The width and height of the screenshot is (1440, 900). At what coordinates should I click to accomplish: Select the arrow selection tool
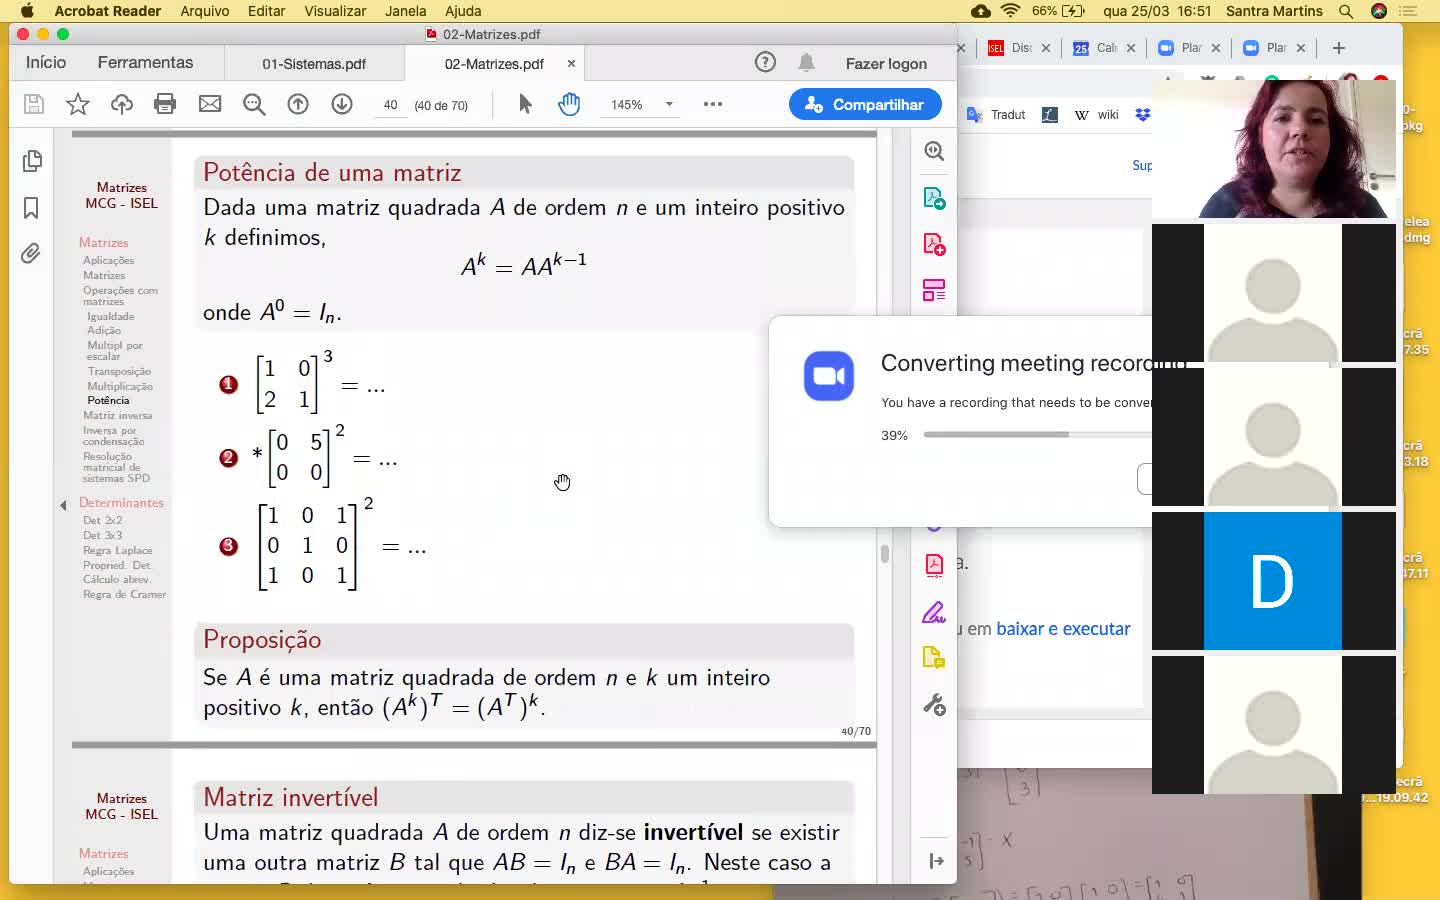coord(525,104)
